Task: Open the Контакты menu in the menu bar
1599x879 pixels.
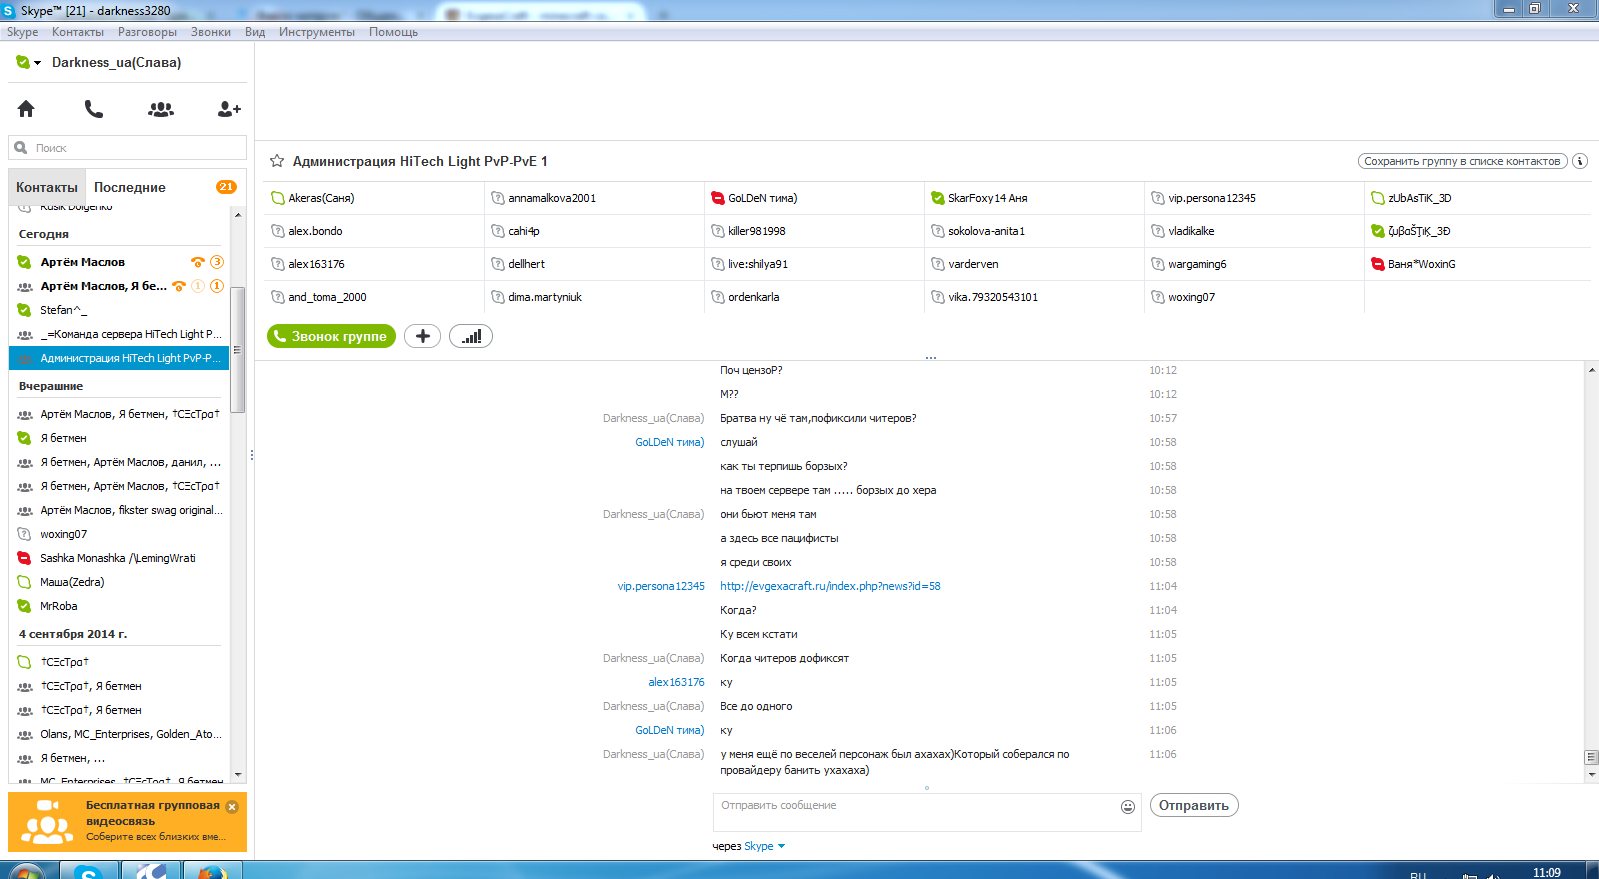Action: pyautogui.click(x=78, y=32)
